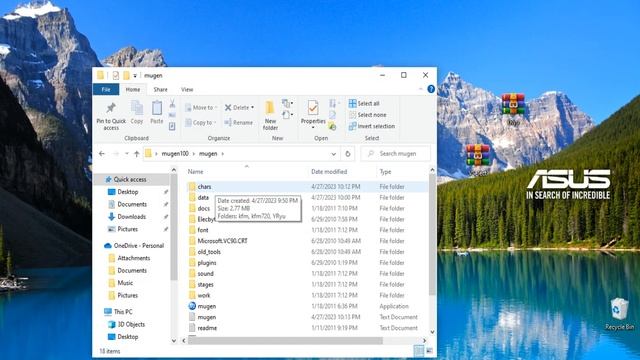Click This PC in navigation pane
The image size is (640, 360).
(x=123, y=312)
